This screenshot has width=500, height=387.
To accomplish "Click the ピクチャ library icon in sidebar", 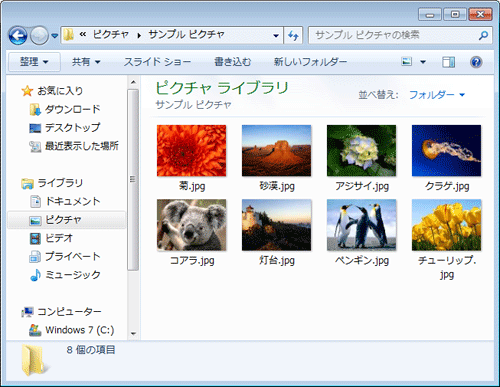I will point(35,220).
